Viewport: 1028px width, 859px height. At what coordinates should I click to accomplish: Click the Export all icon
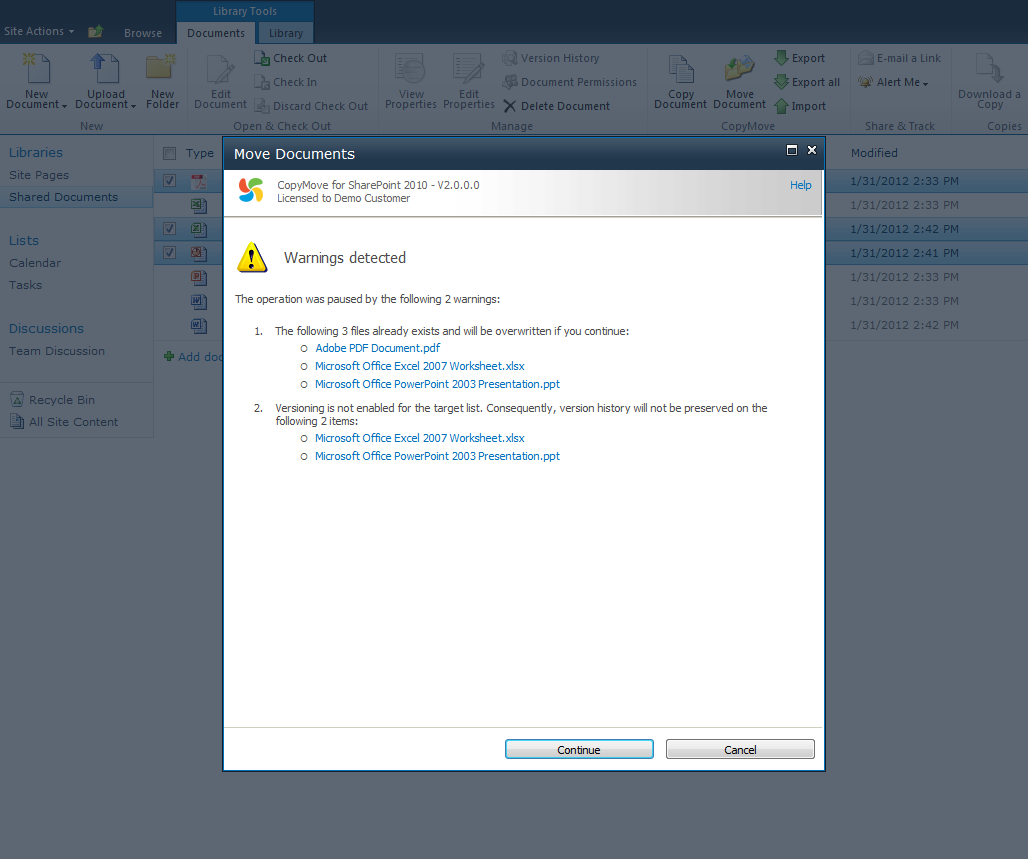[x=781, y=81]
